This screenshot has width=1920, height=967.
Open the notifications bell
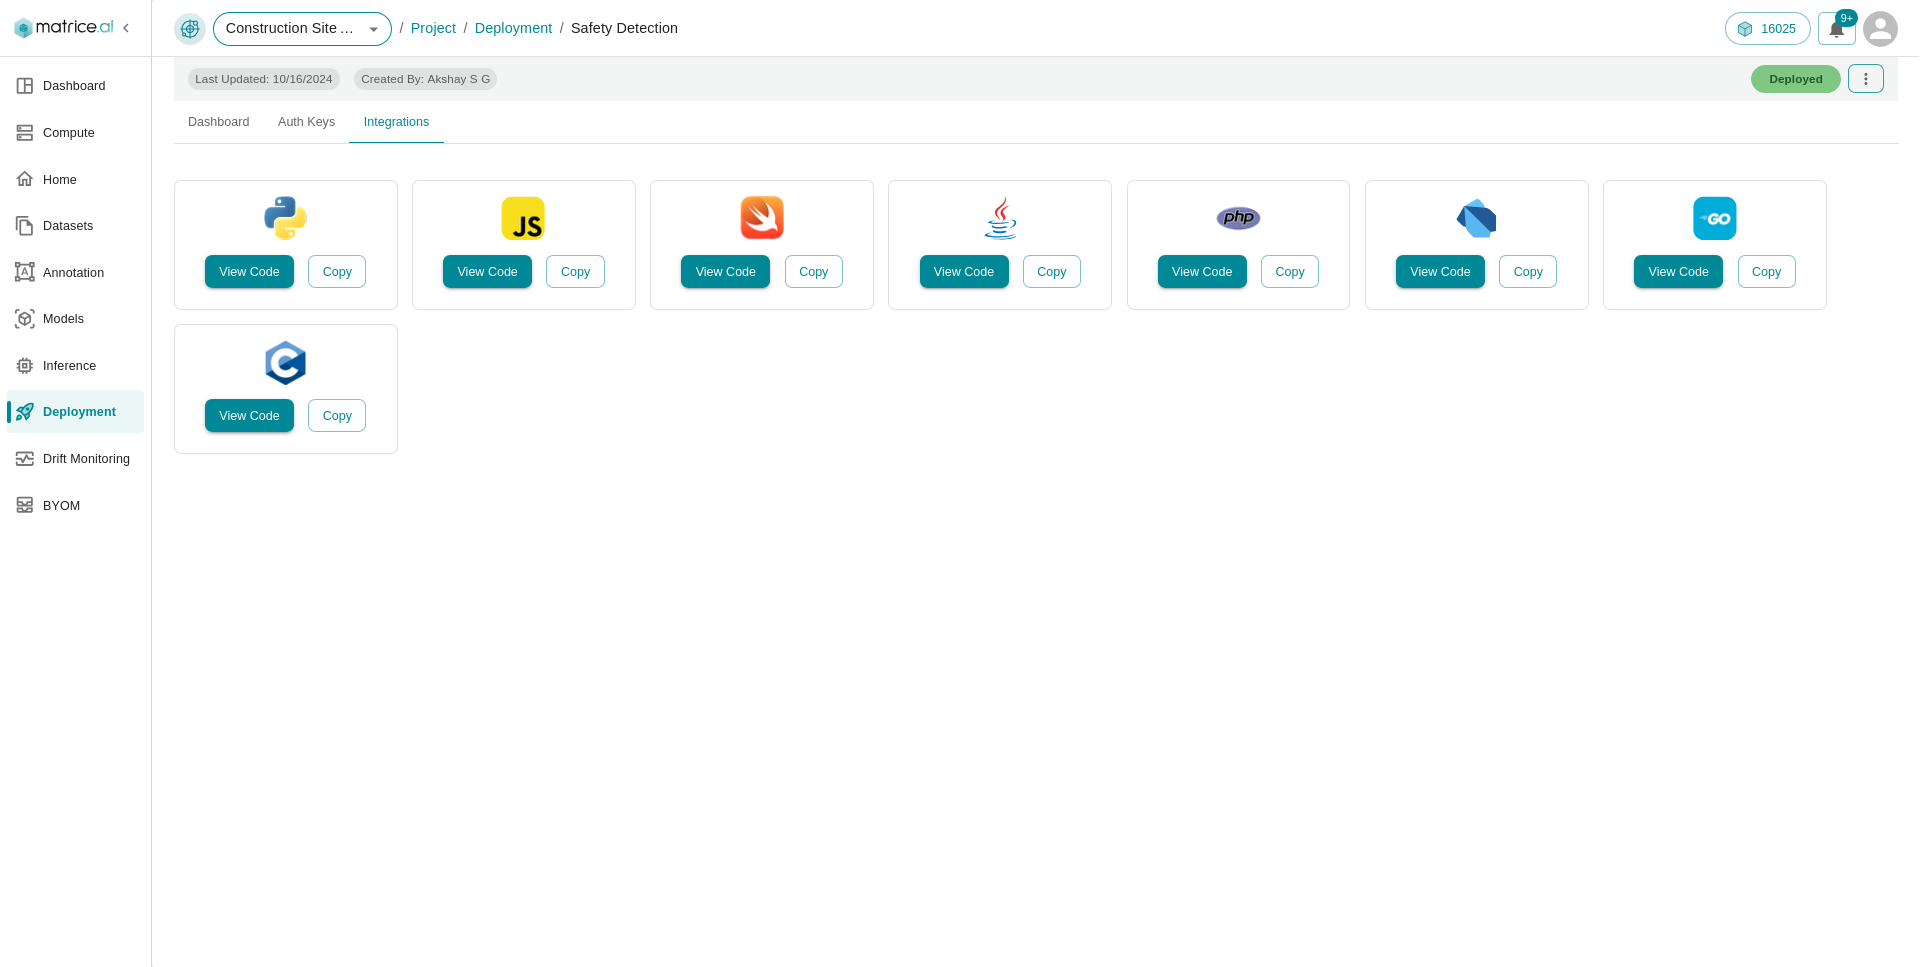pyautogui.click(x=1837, y=29)
